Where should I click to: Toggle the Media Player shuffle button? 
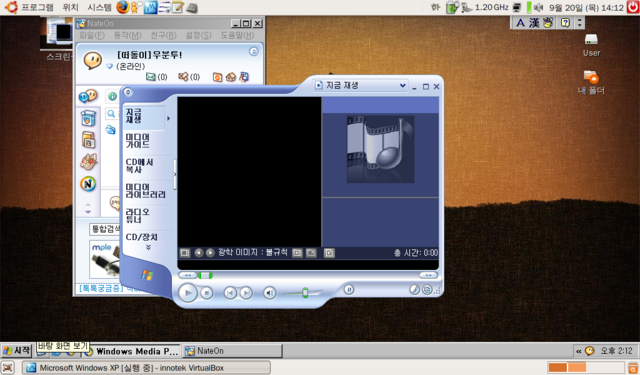(349, 289)
